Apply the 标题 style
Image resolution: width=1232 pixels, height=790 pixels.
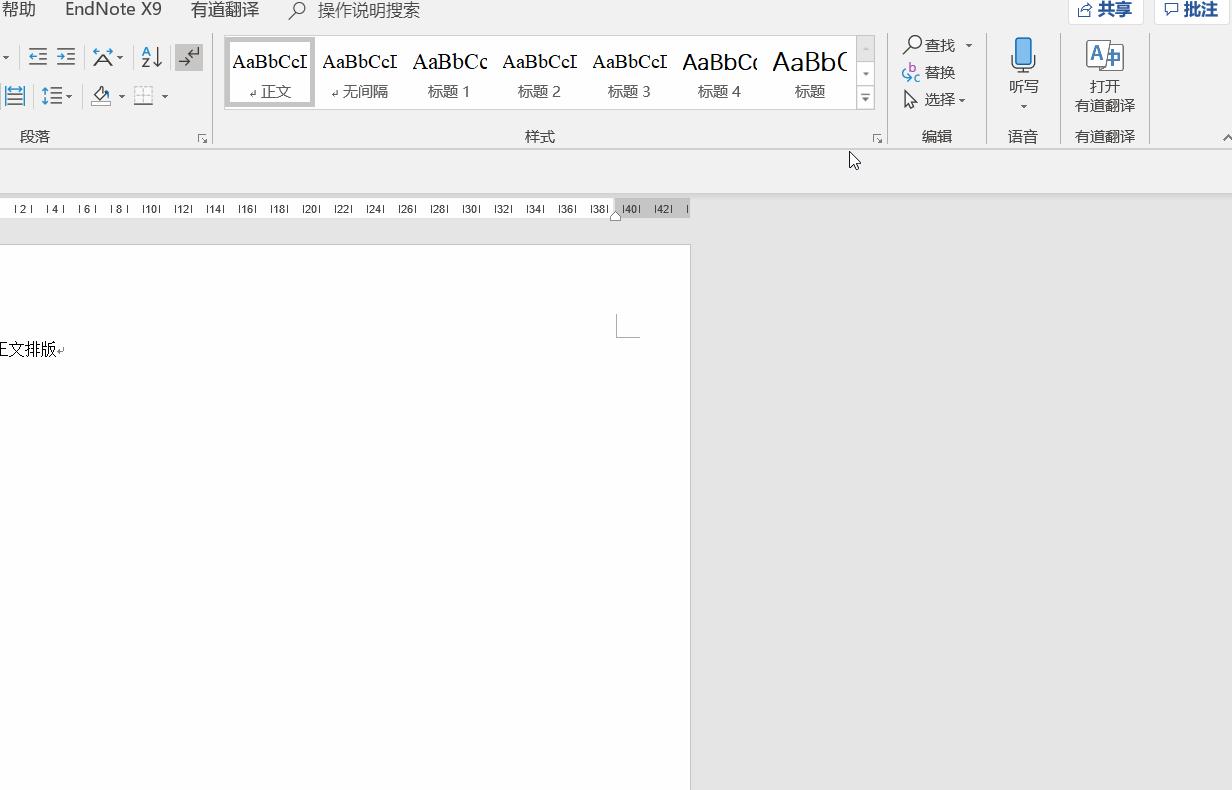coord(810,72)
